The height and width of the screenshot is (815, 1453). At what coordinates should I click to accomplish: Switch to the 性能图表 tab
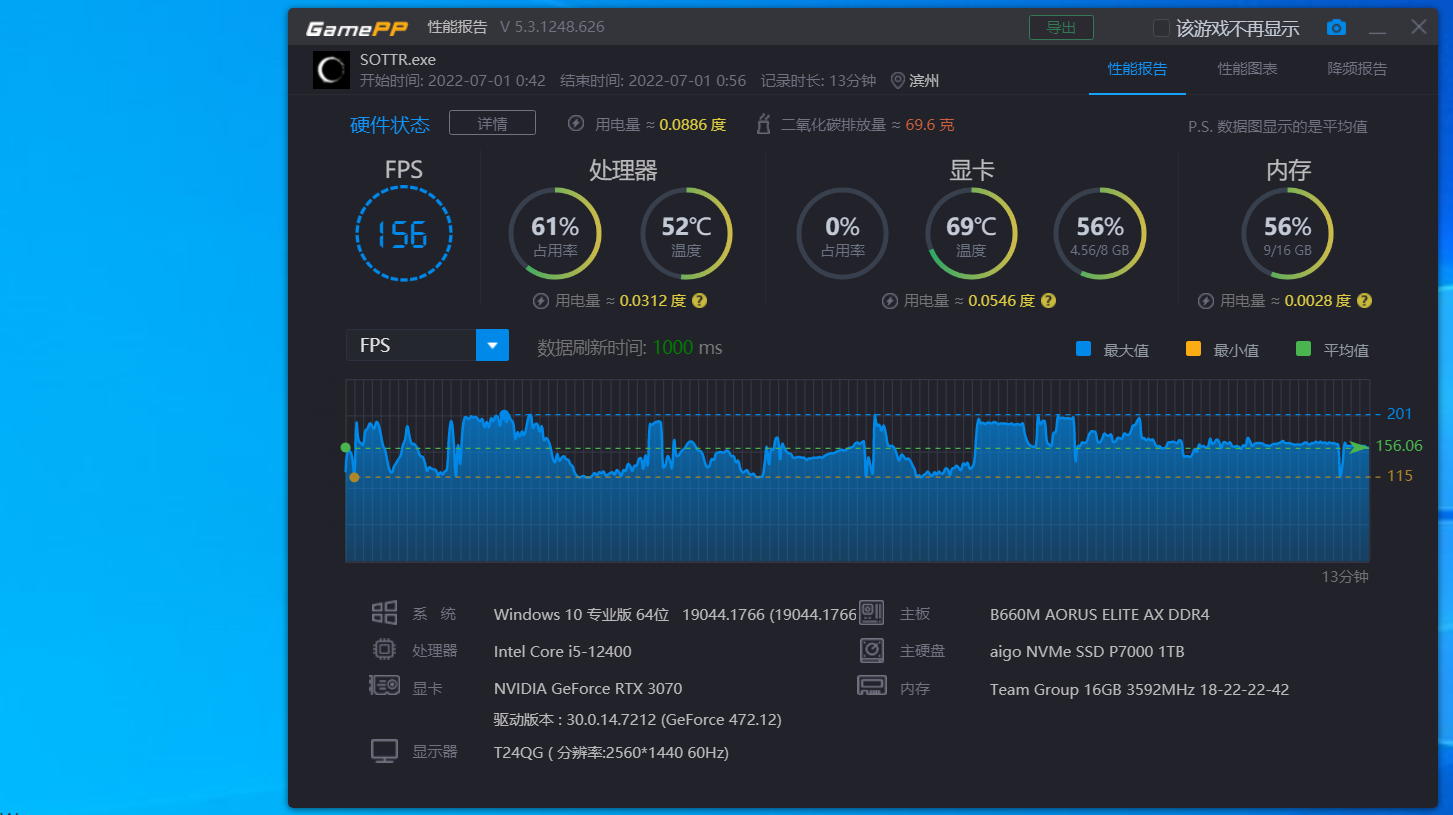pos(1246,69)
